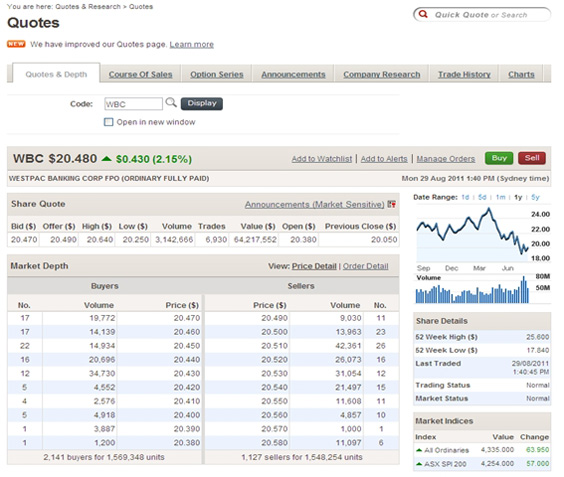
Task: Click the Display button
Action: coord(202,104)
